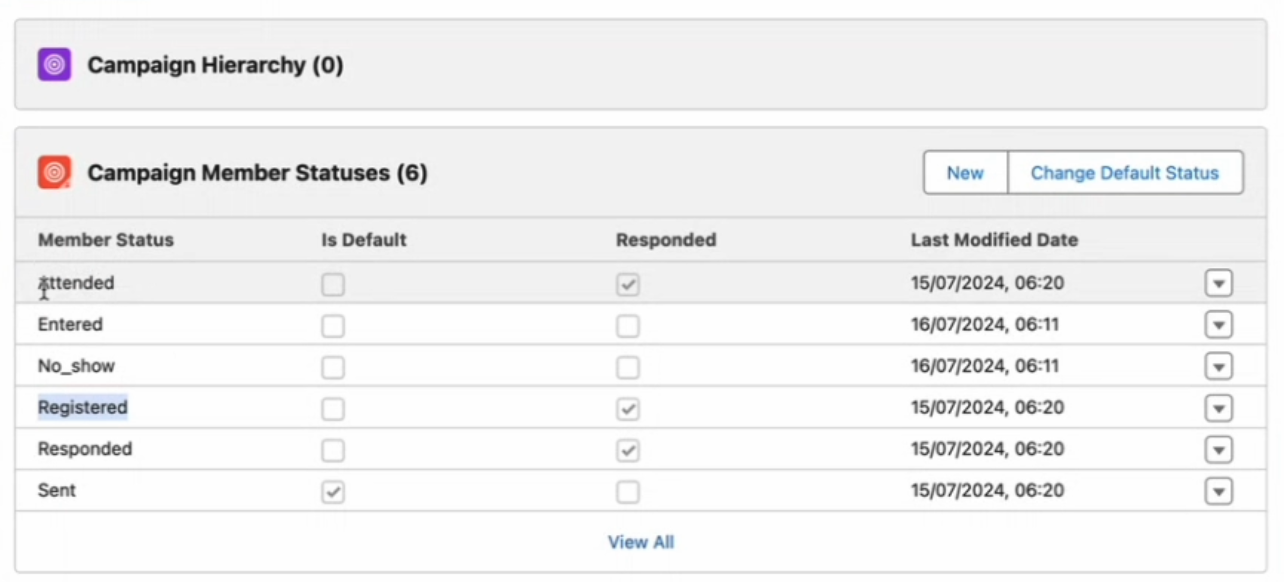
Task: Expand the Sent row action menu
Action: pyautogui.click(x=1218, y=491)
